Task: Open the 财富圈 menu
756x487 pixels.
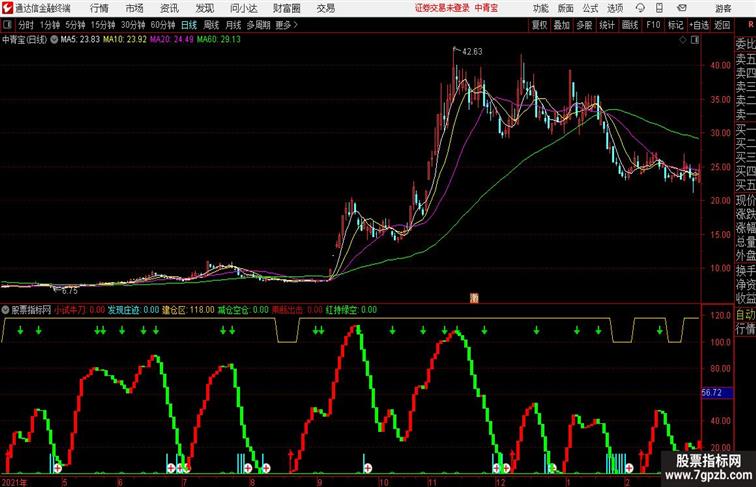Action: pos(286,8)
